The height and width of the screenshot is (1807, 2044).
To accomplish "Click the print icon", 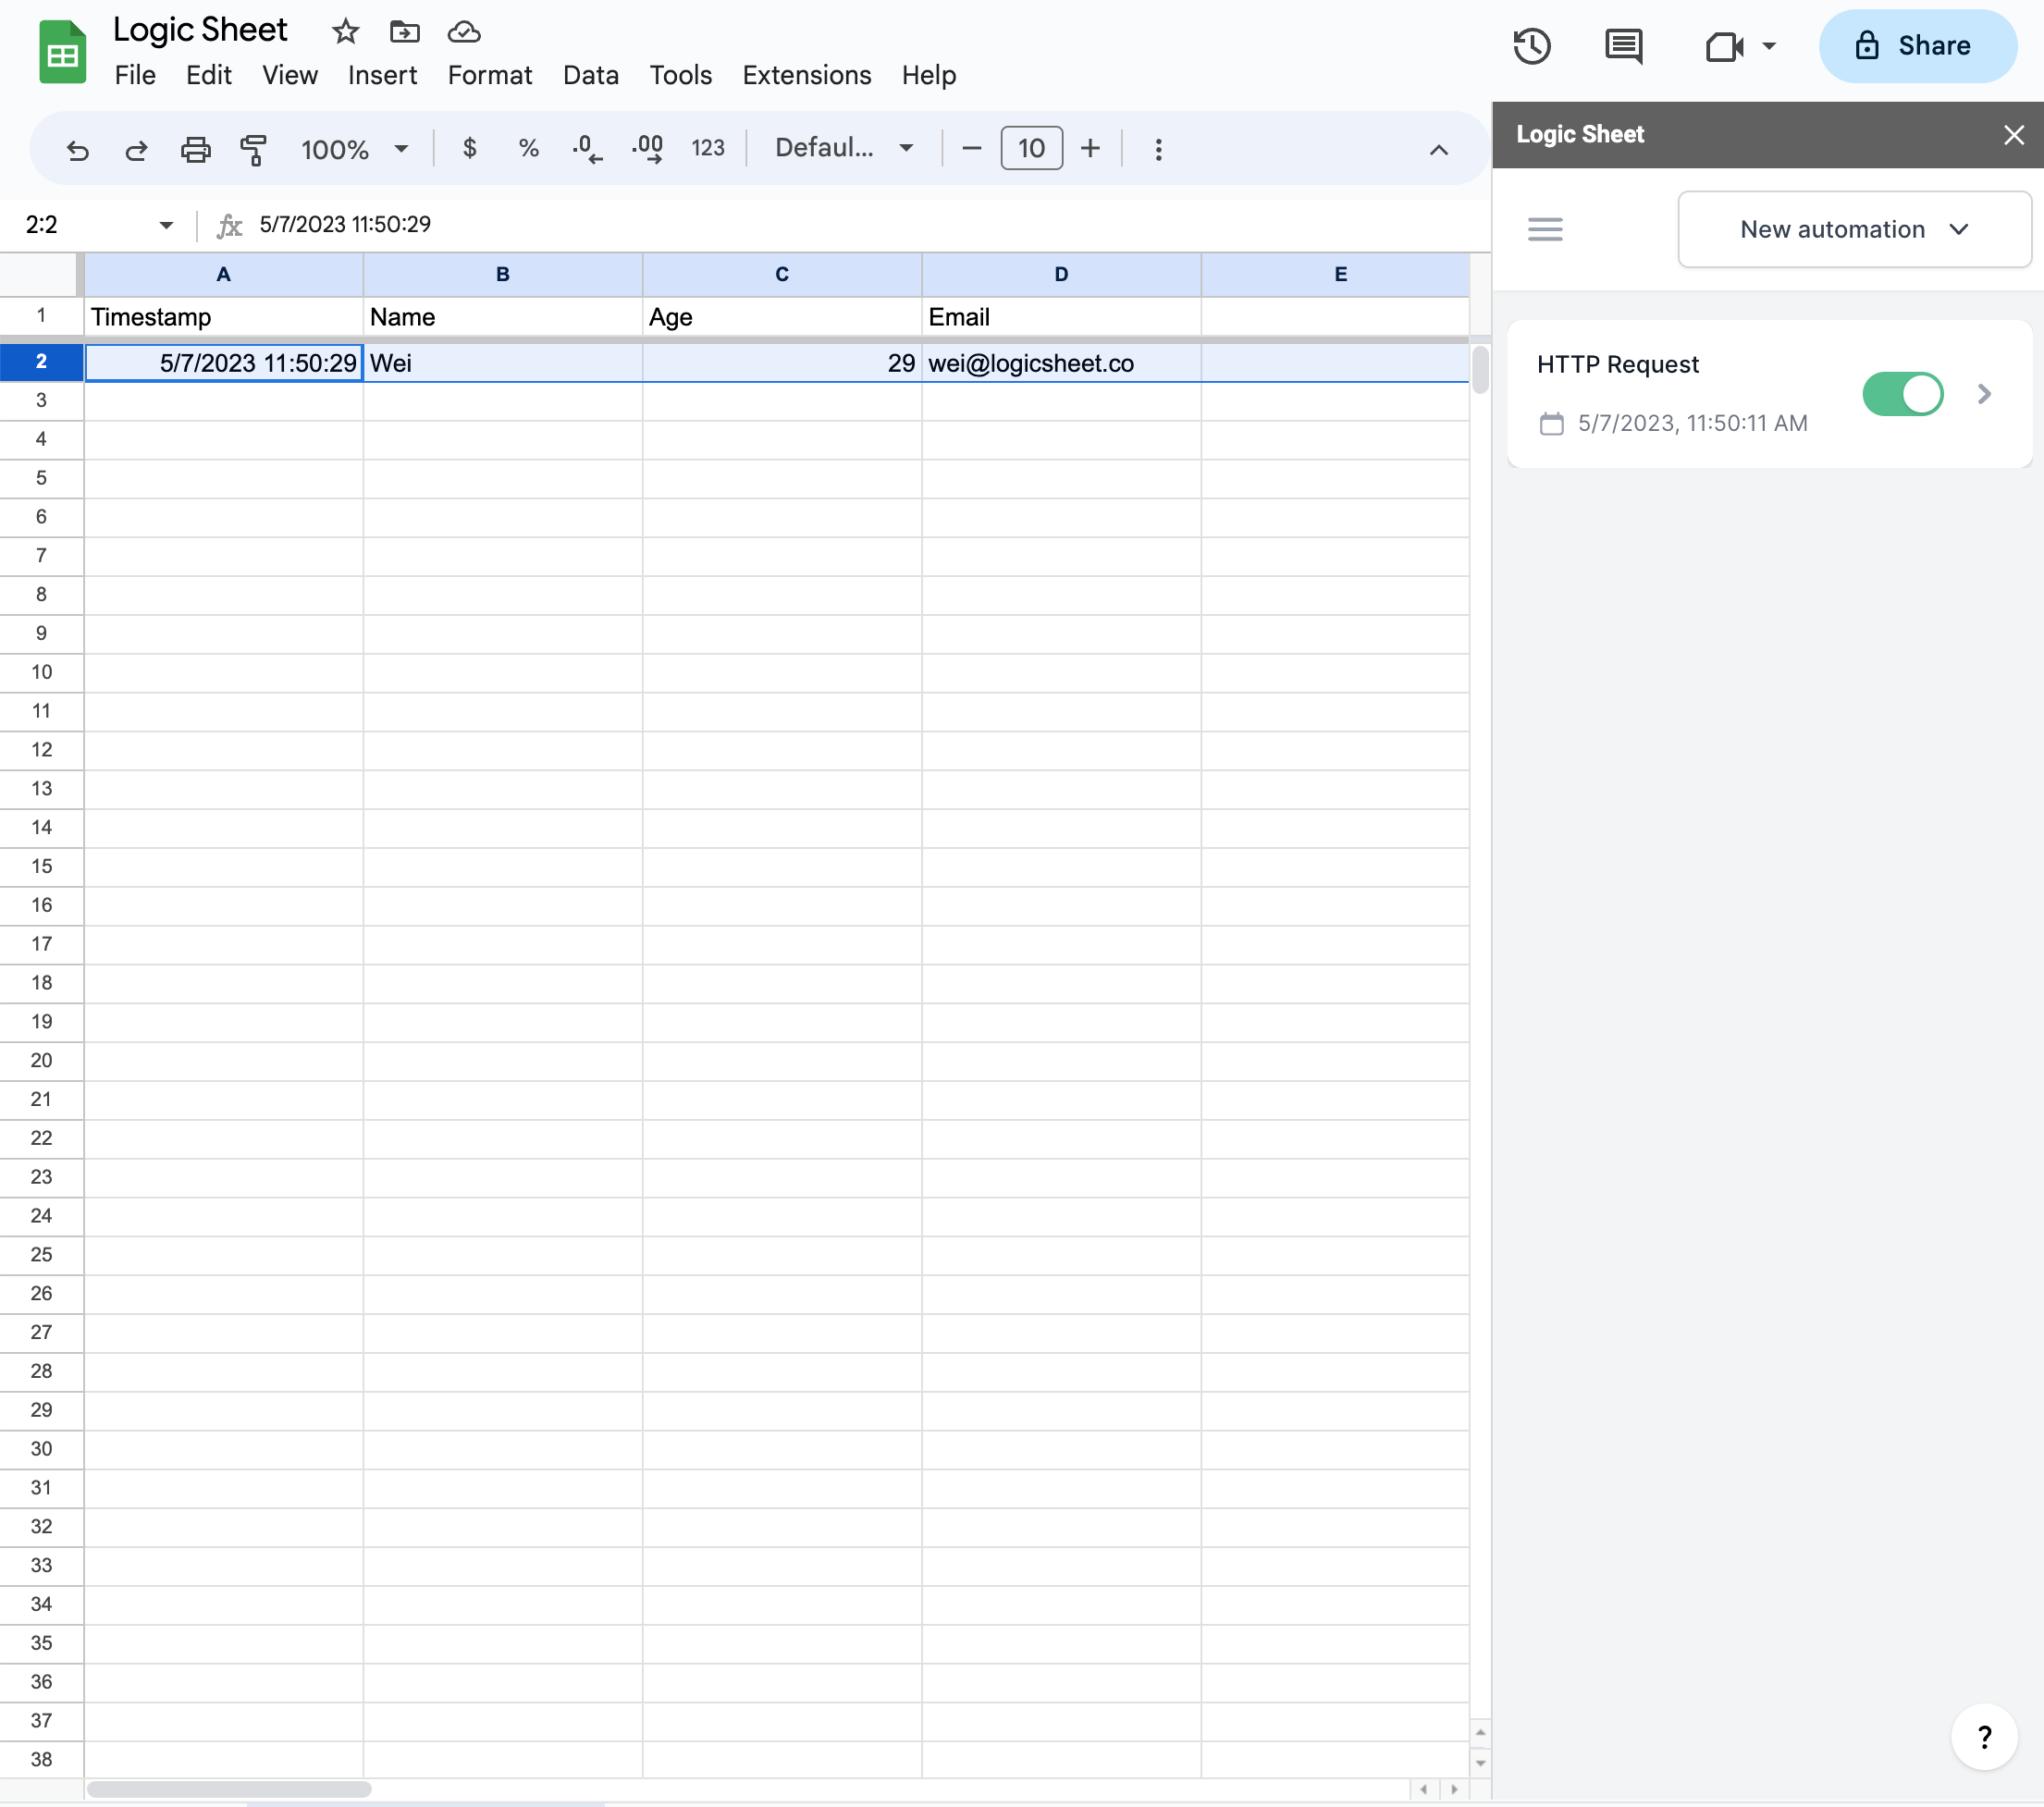I will coord(195,149).
